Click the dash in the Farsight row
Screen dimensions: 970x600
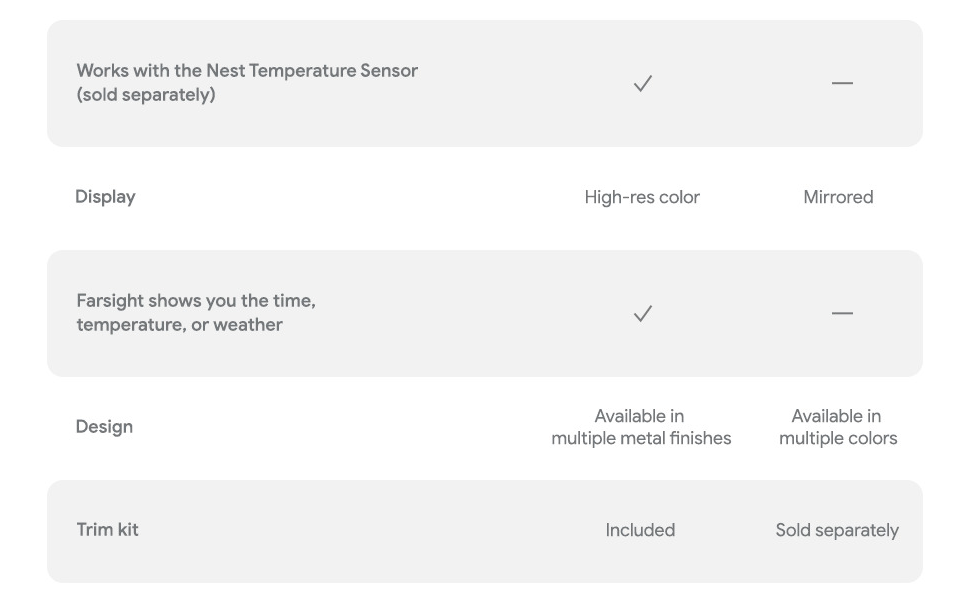[842, 314]
